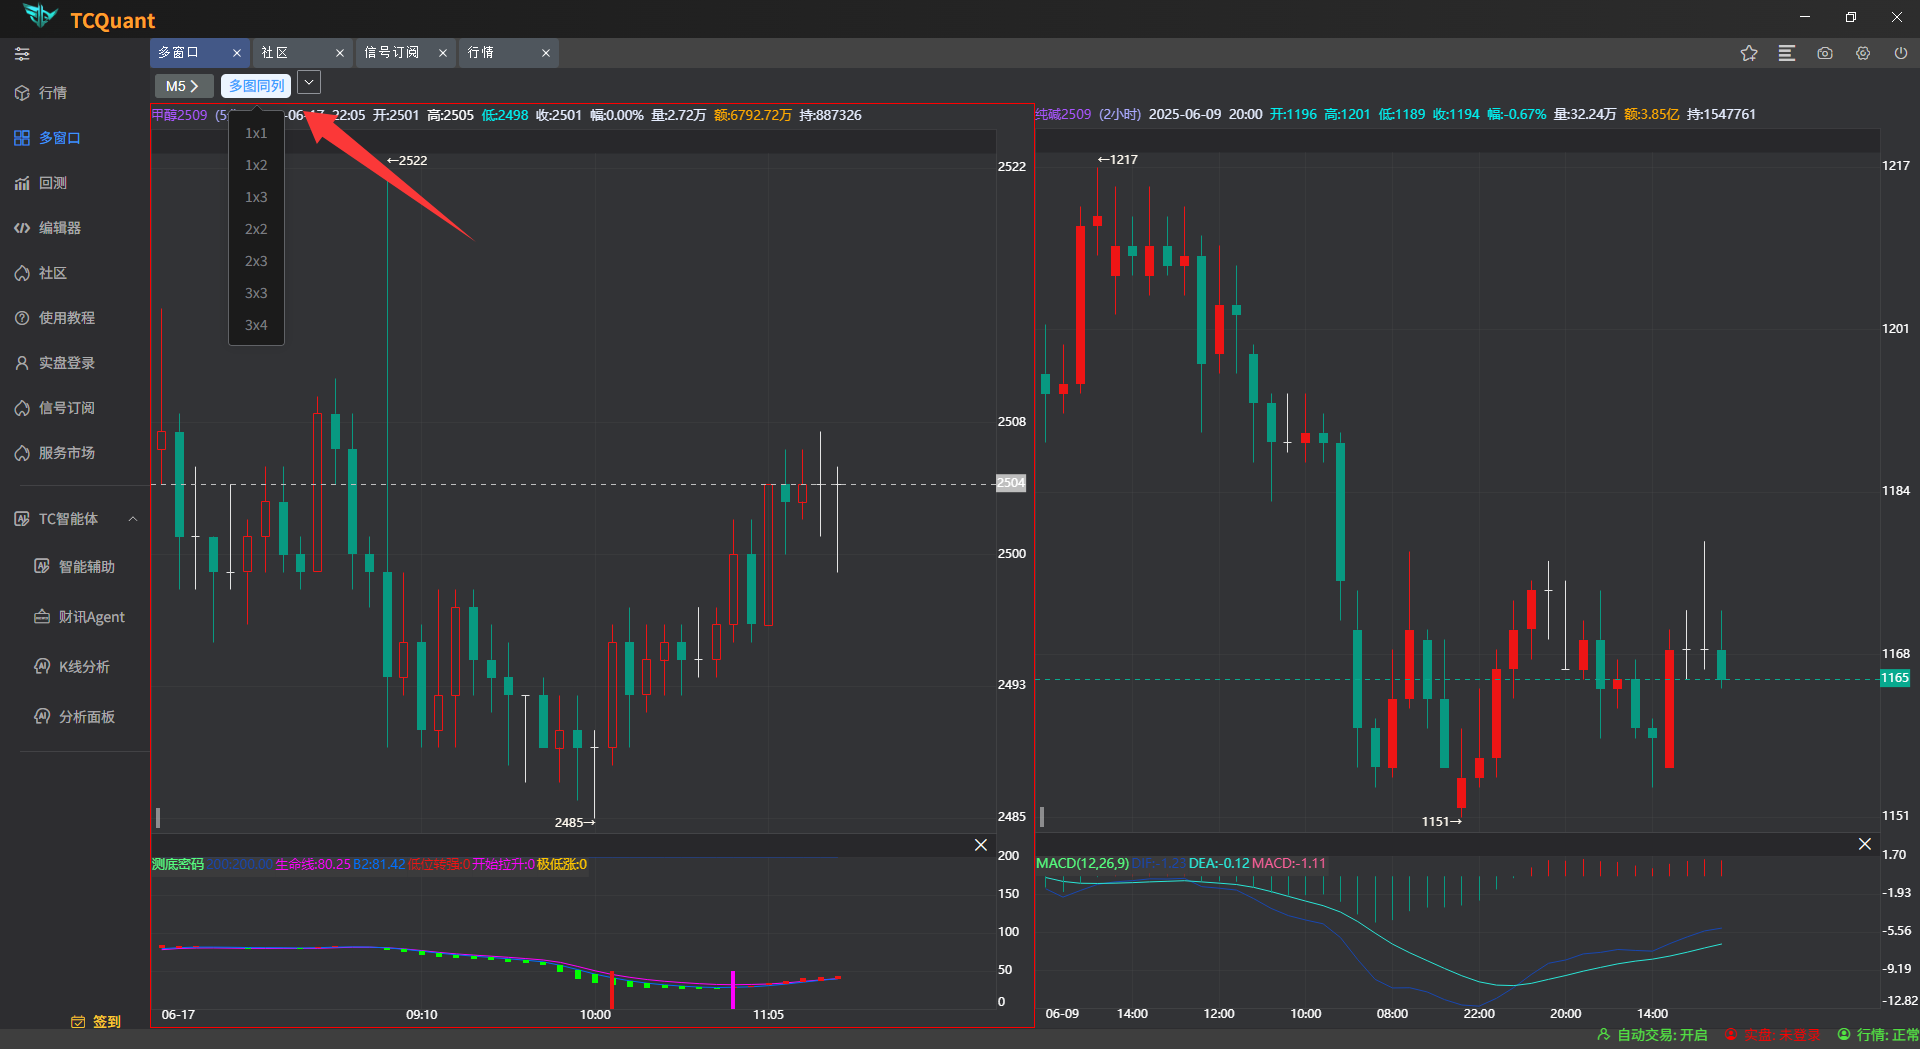Click the 签到 check-in button

point(97,1021)
